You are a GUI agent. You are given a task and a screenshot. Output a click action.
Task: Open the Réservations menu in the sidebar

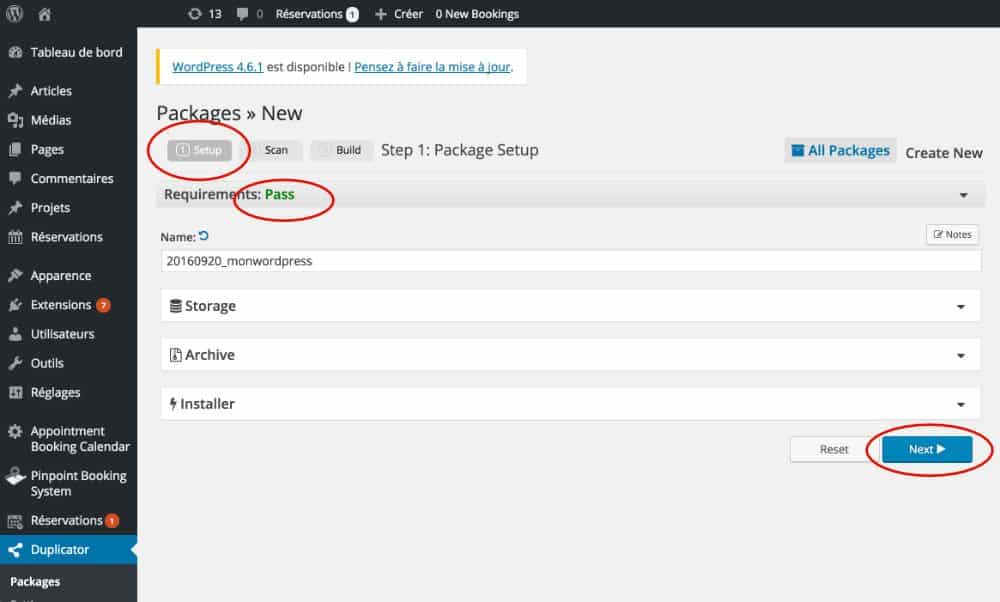pos(65,237)
